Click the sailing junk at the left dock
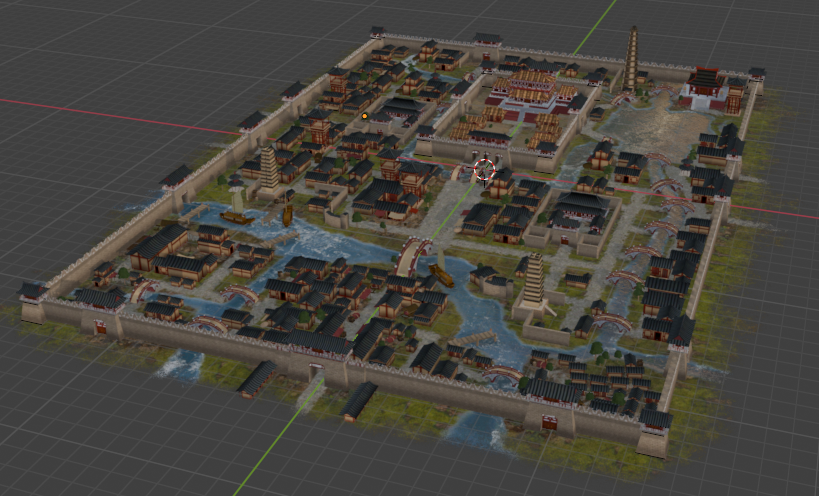819x496 pixels. click(x=237, y=209)
